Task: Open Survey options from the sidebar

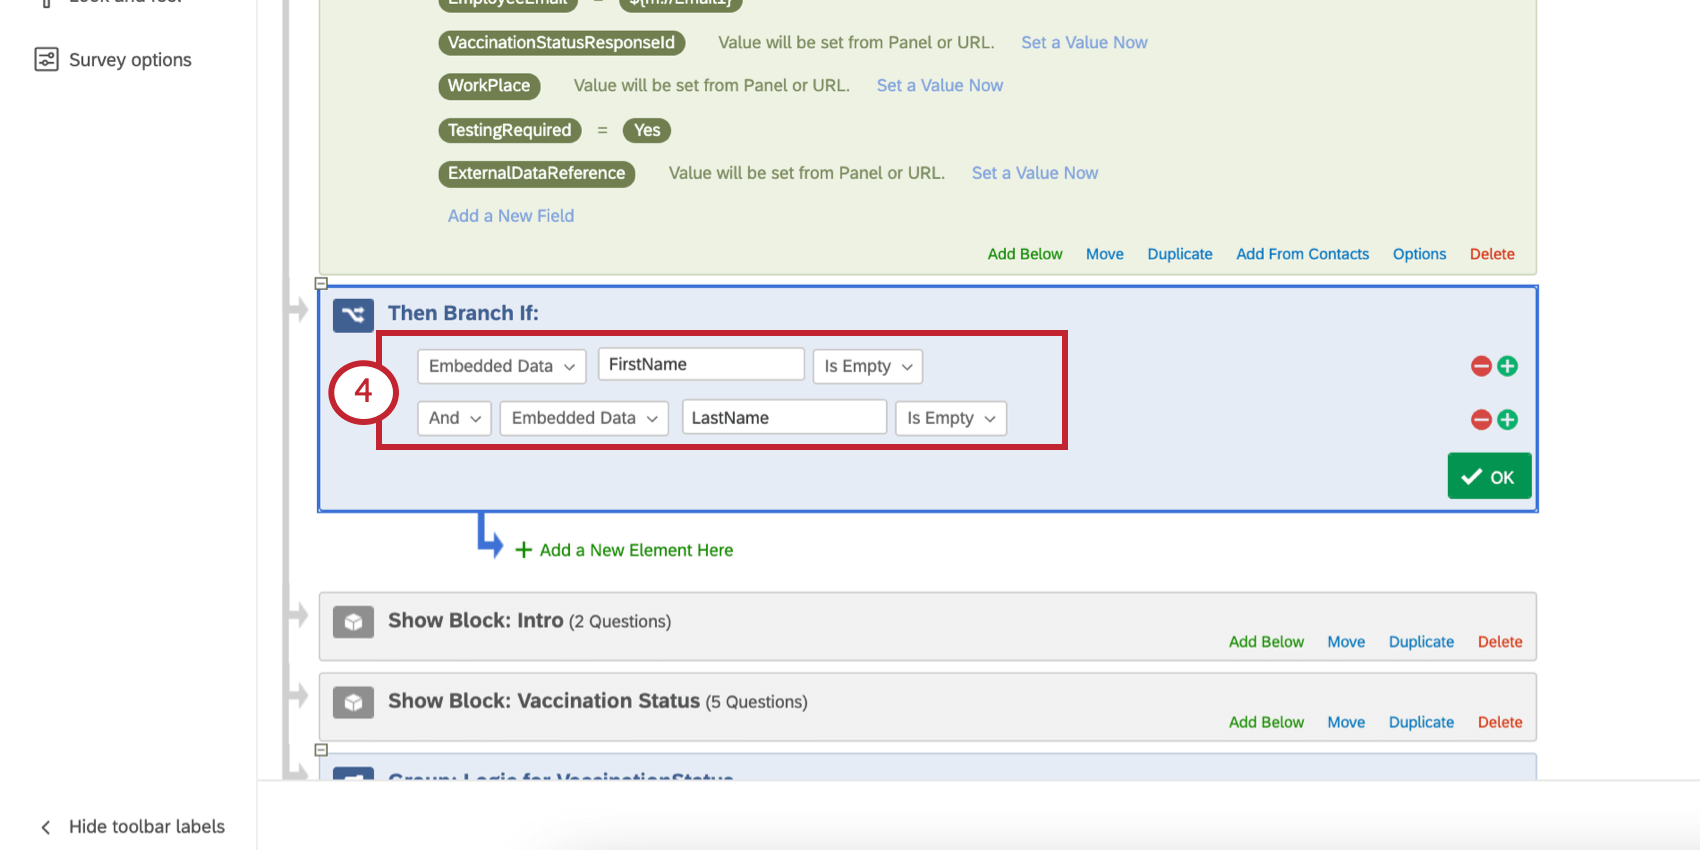Action: click(x=113, y=60)
